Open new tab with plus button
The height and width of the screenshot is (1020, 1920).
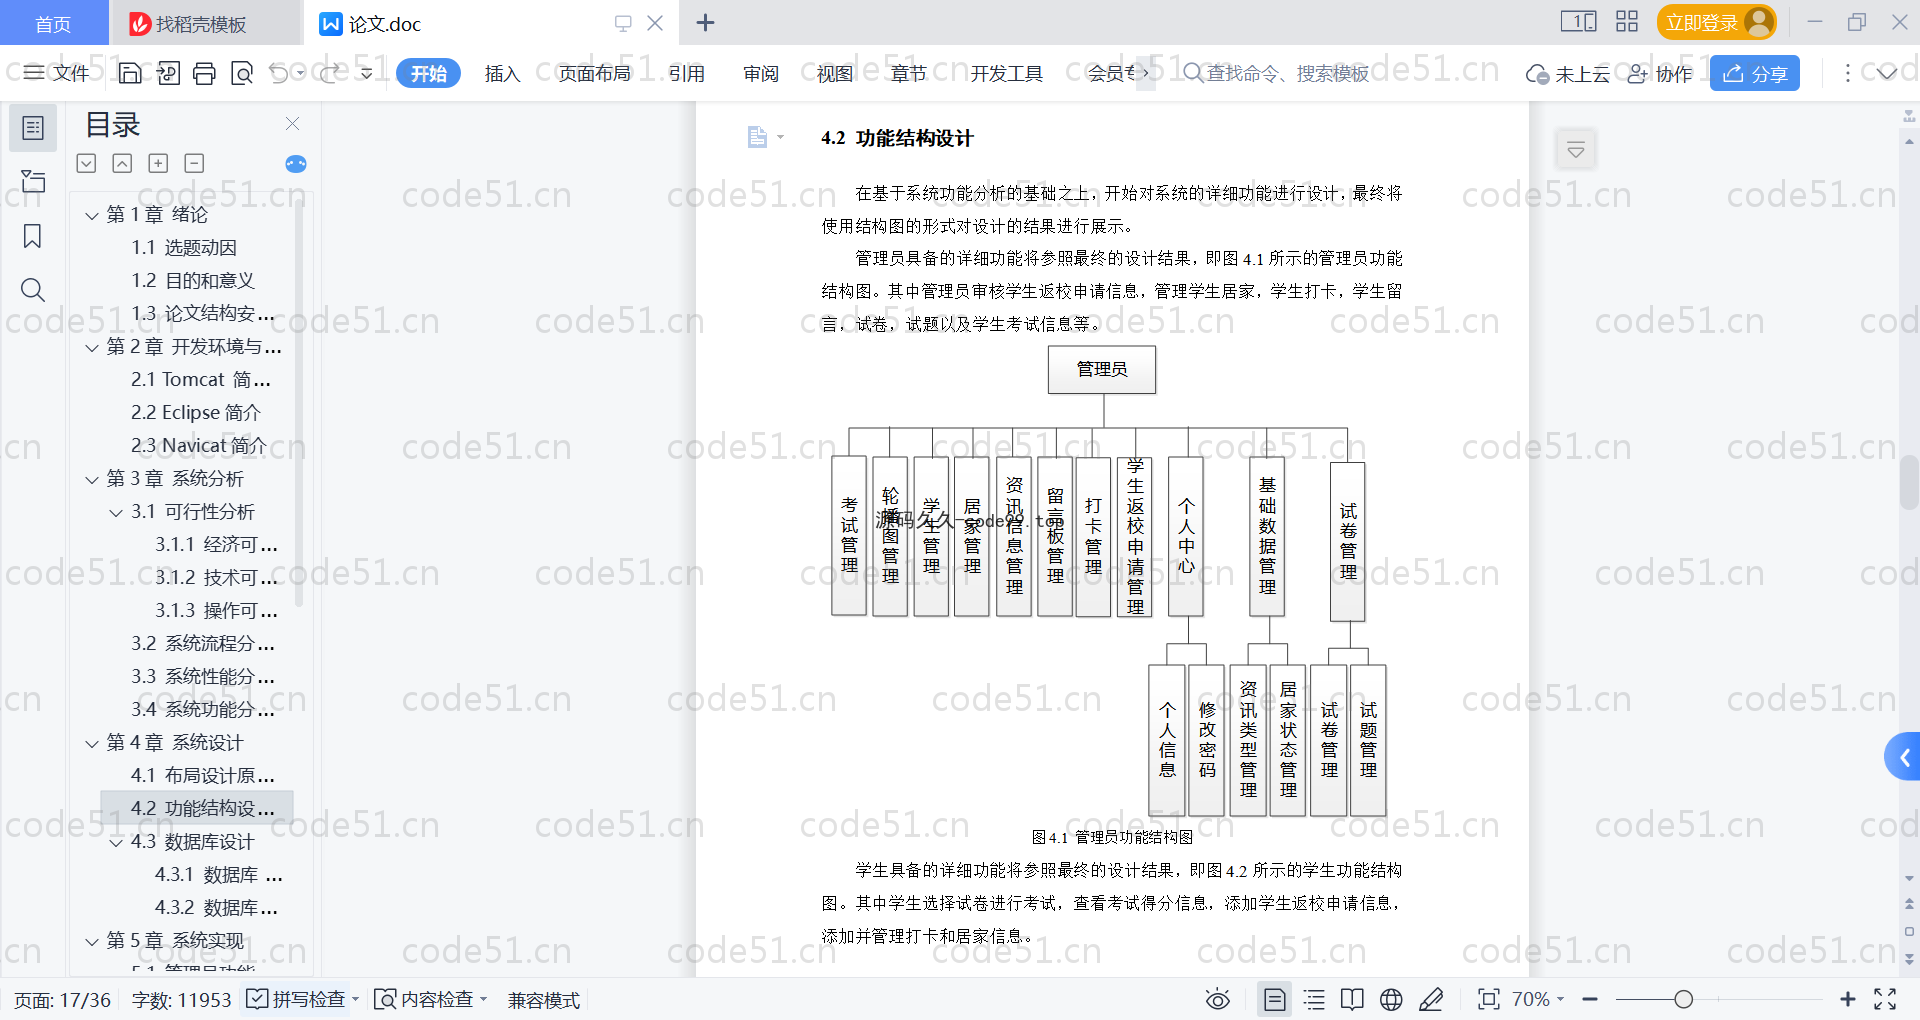click(705, 23)
